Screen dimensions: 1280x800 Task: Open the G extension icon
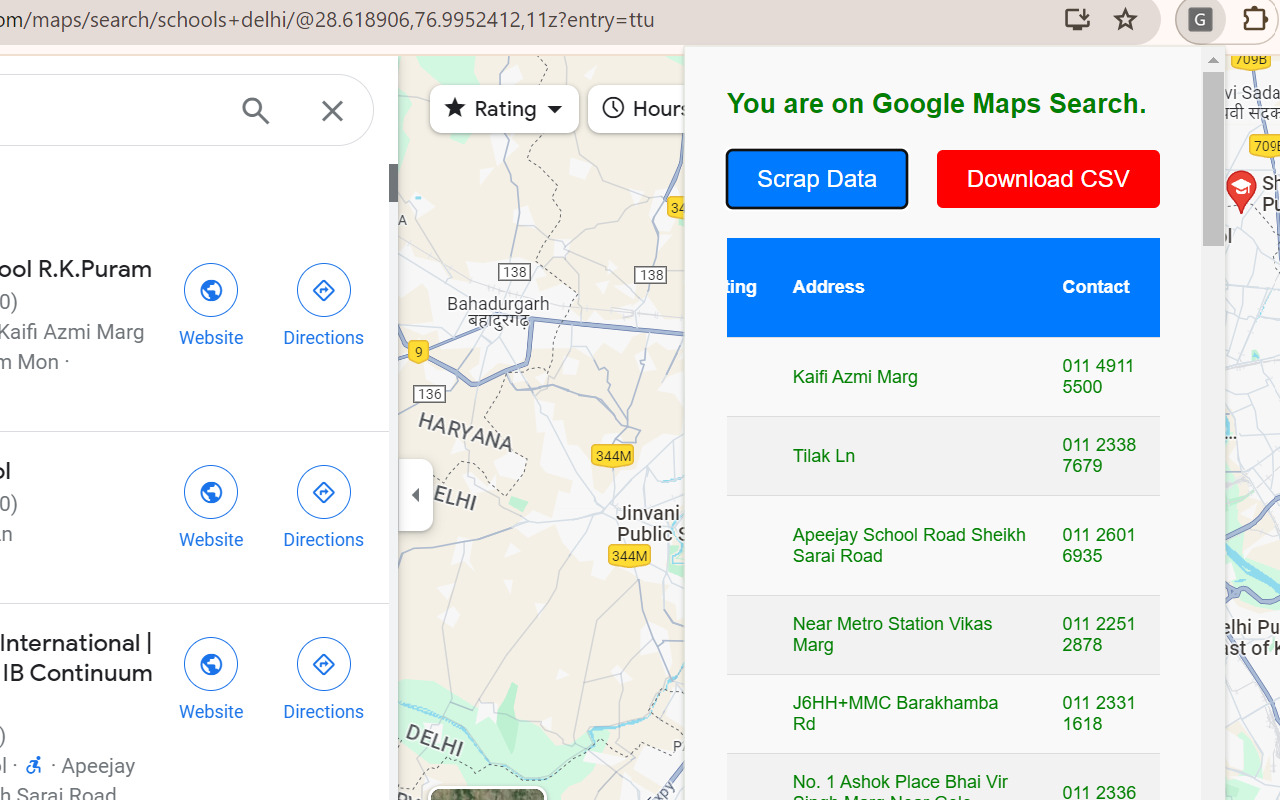pyautogui.click(x=1200, y=20)
